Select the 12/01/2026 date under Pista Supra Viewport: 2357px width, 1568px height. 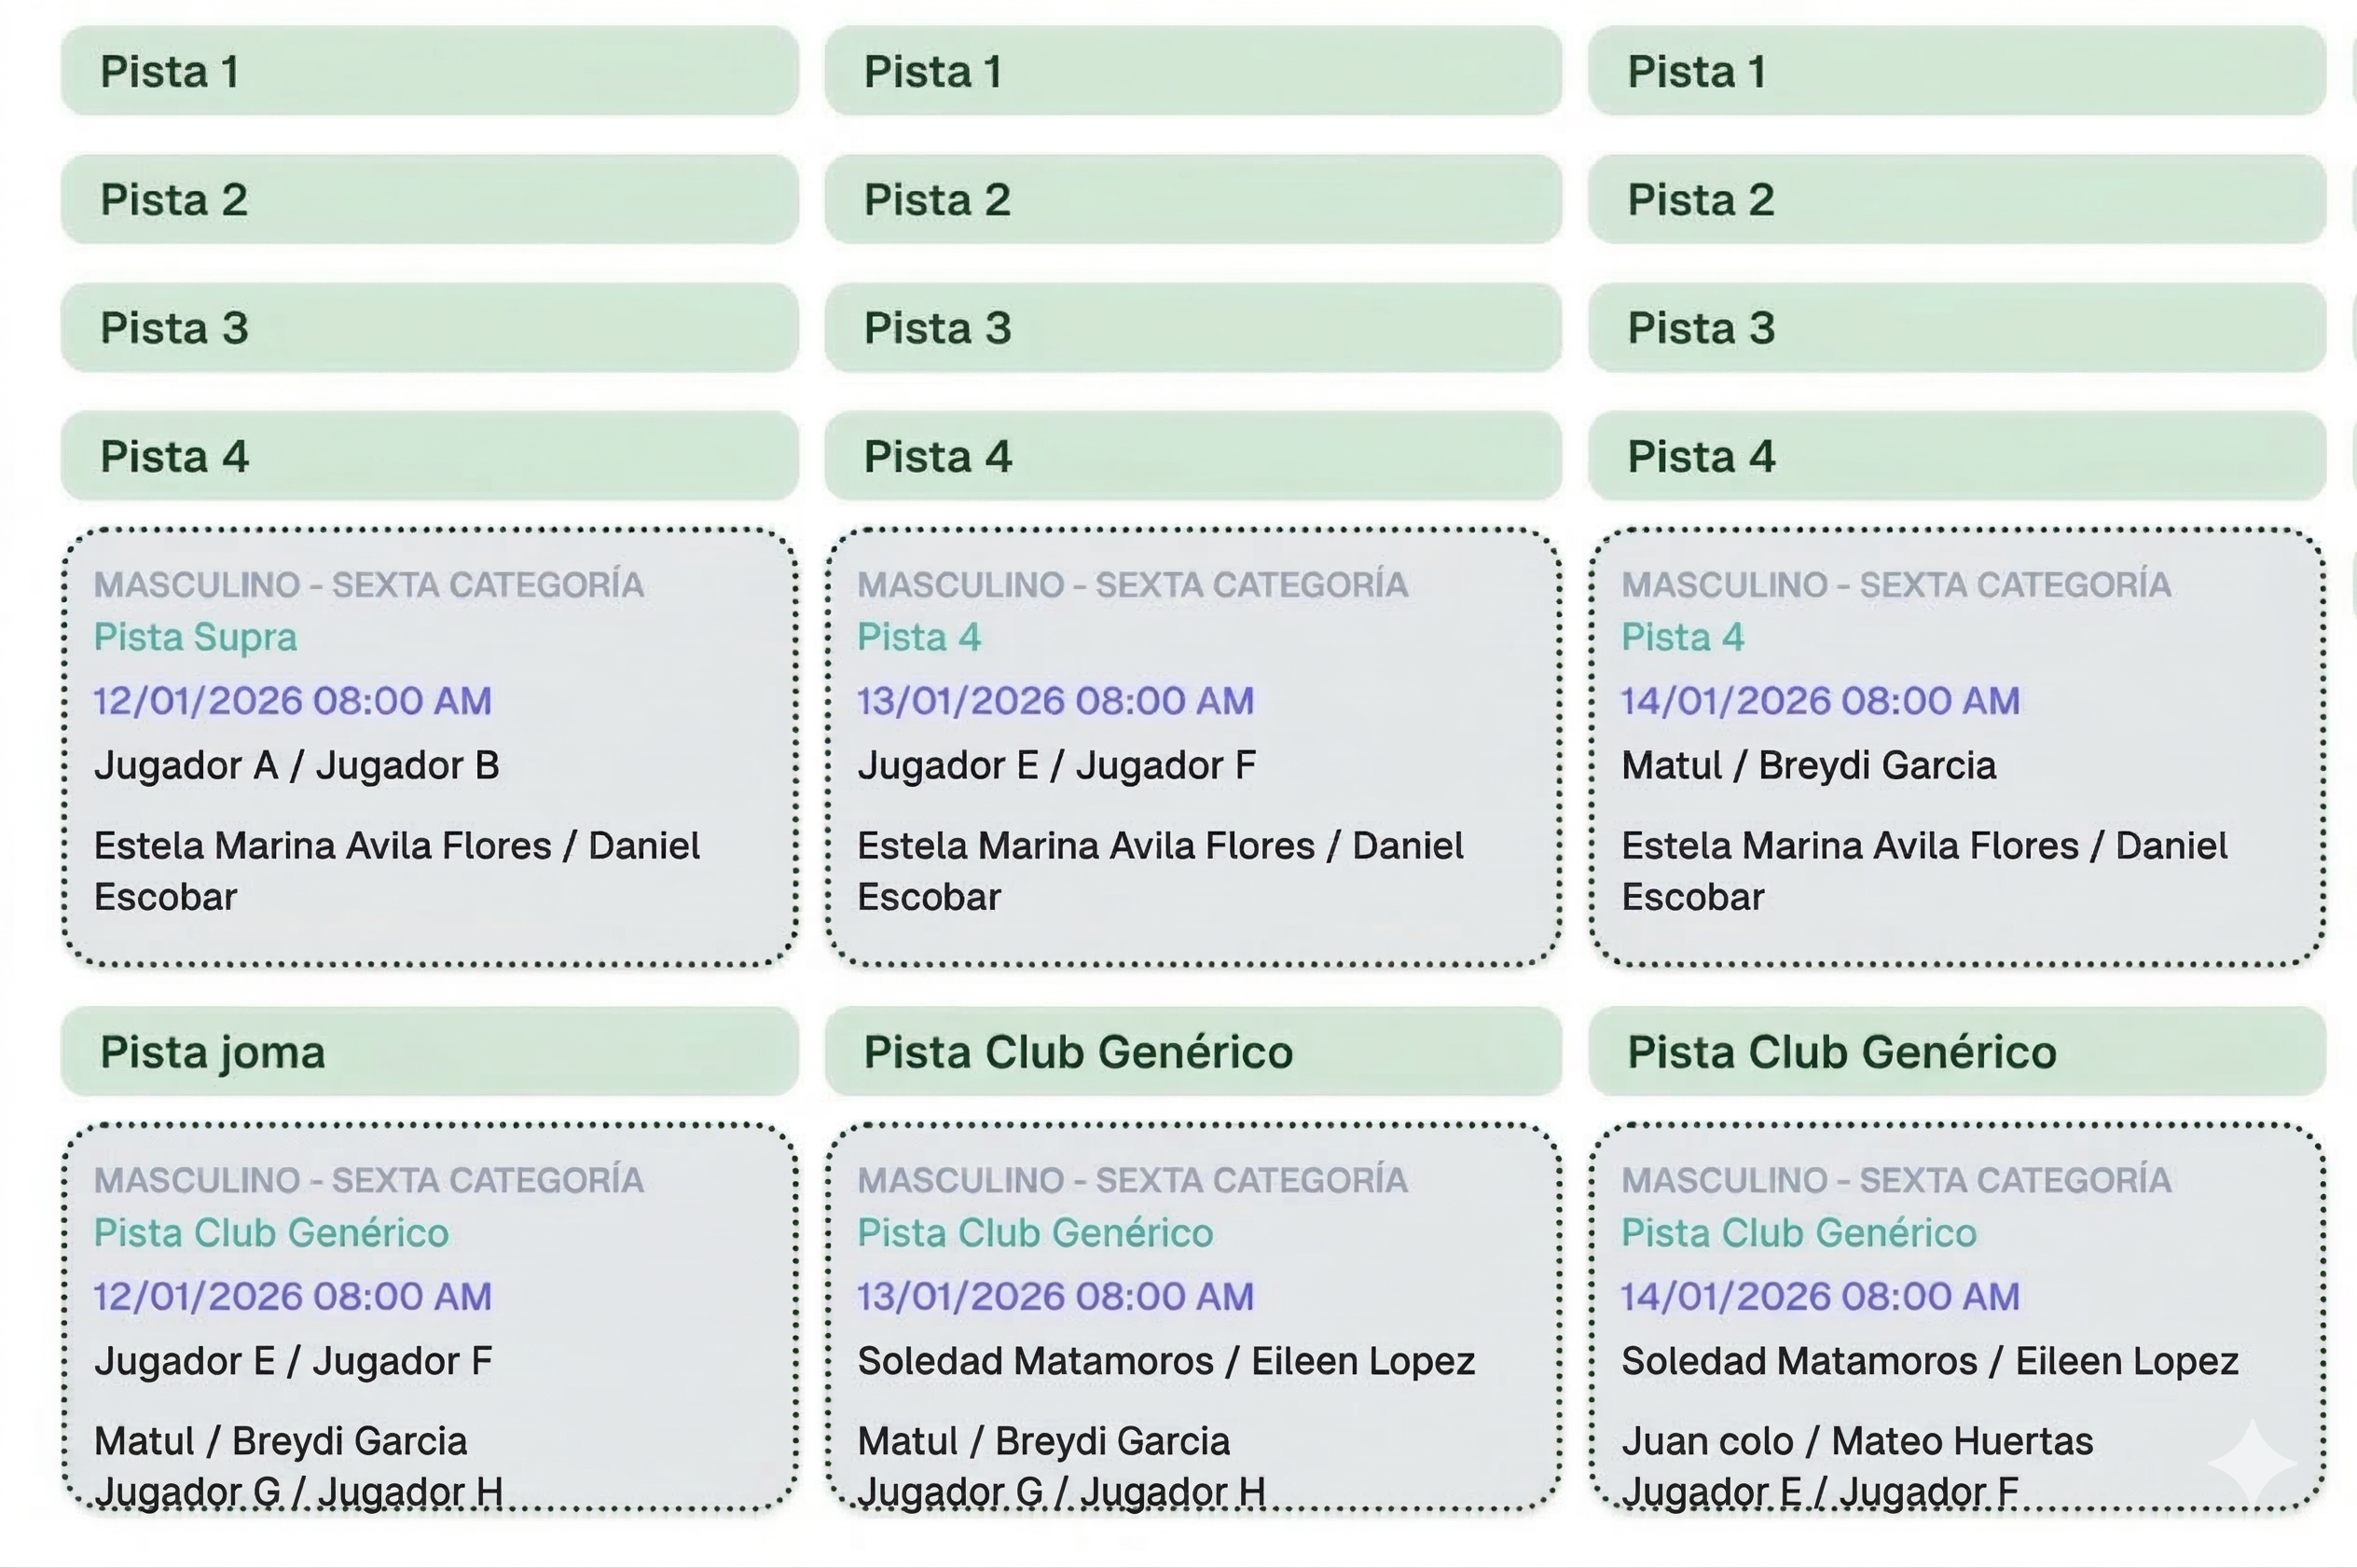(292, 701)
